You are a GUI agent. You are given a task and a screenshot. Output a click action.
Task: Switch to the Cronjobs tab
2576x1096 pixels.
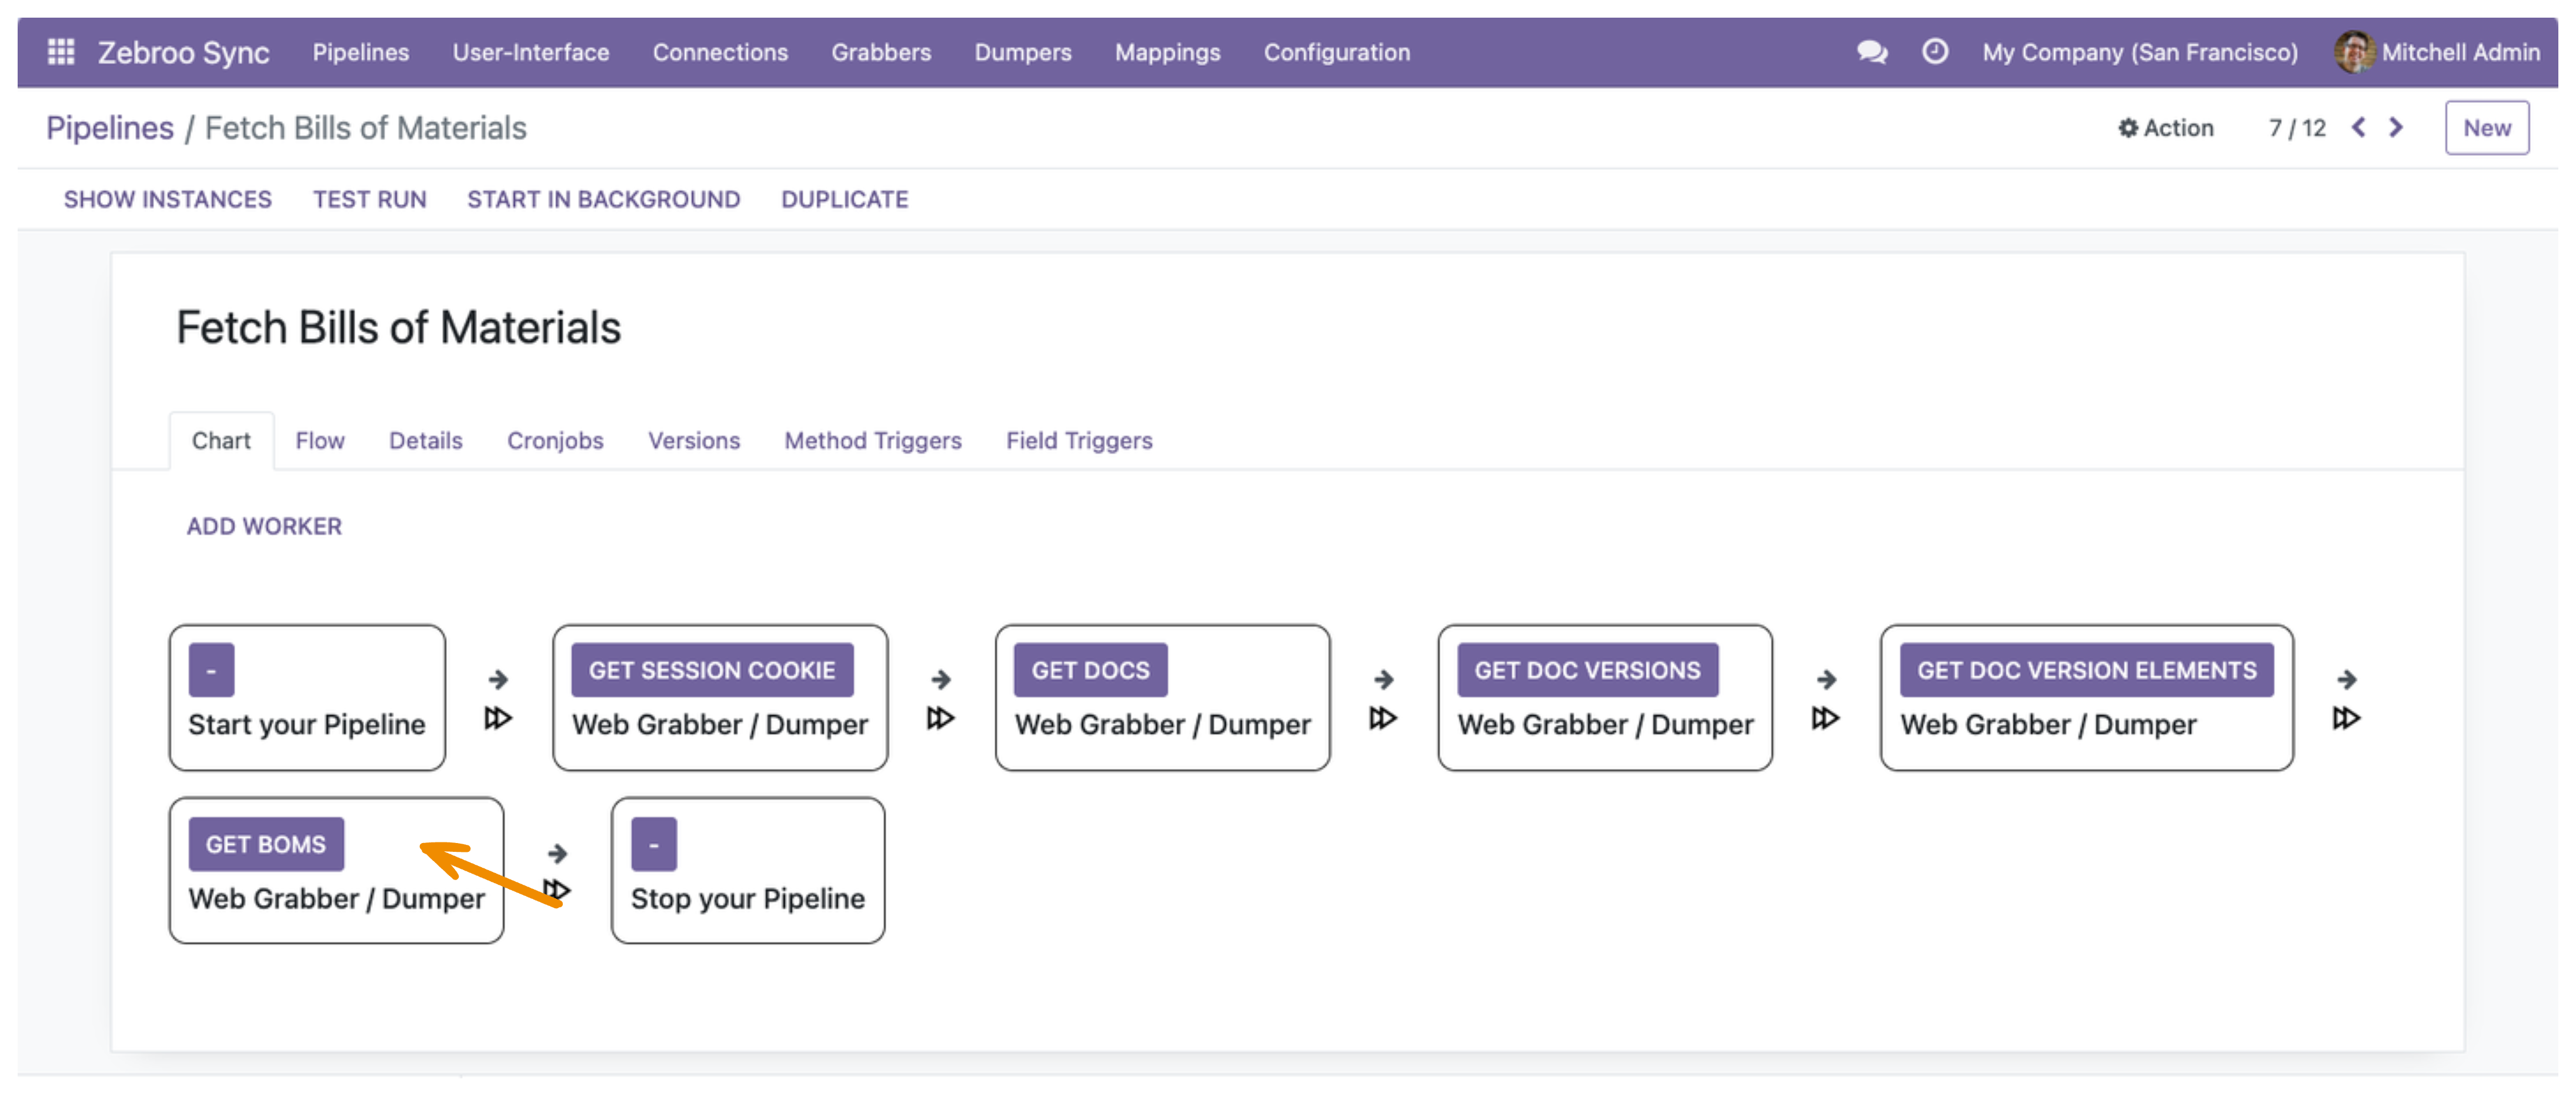pos(555,441)
